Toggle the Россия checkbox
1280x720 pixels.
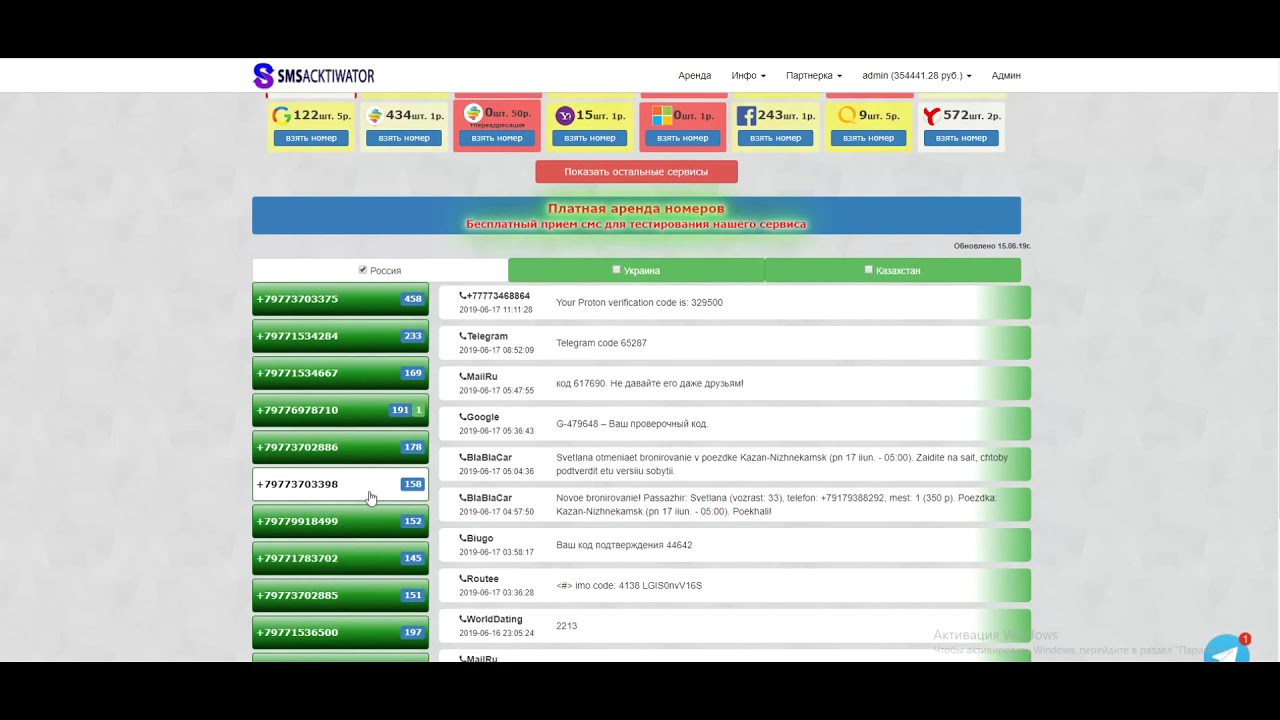[363, 270]
